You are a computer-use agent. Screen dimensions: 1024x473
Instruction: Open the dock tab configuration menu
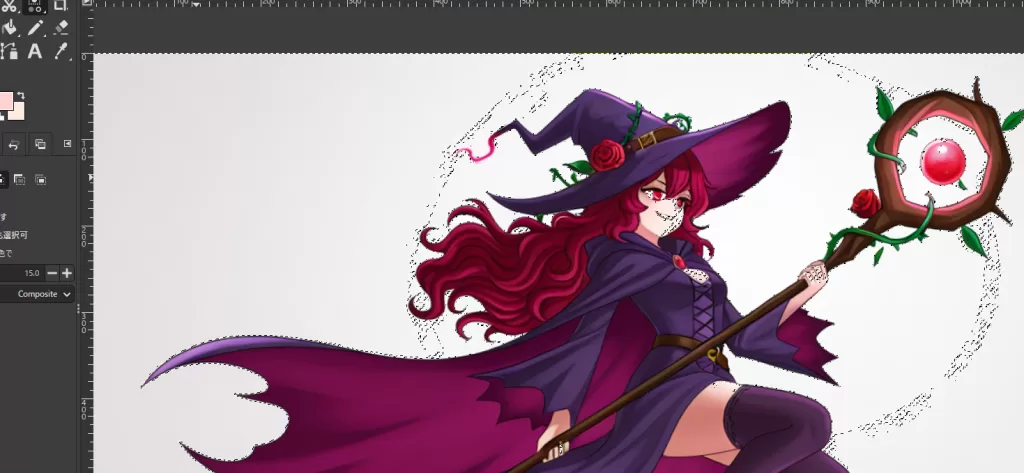[68, 144]
